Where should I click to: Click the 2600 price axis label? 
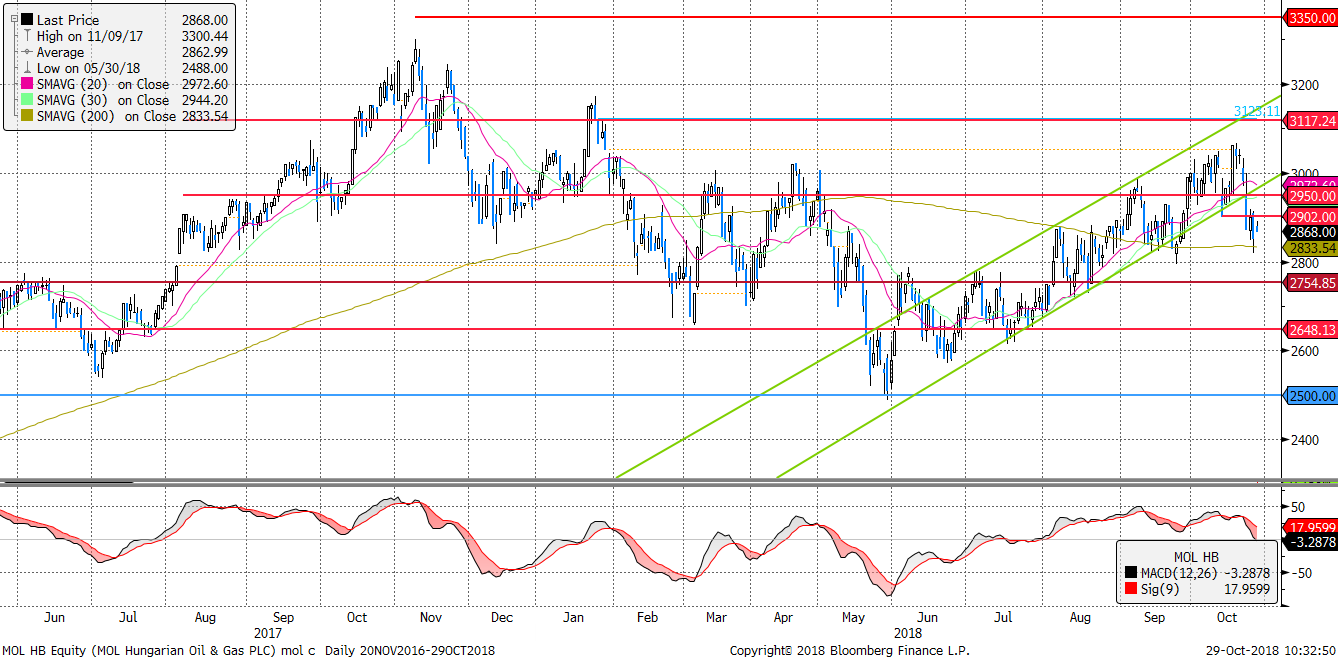point(1303,352)
